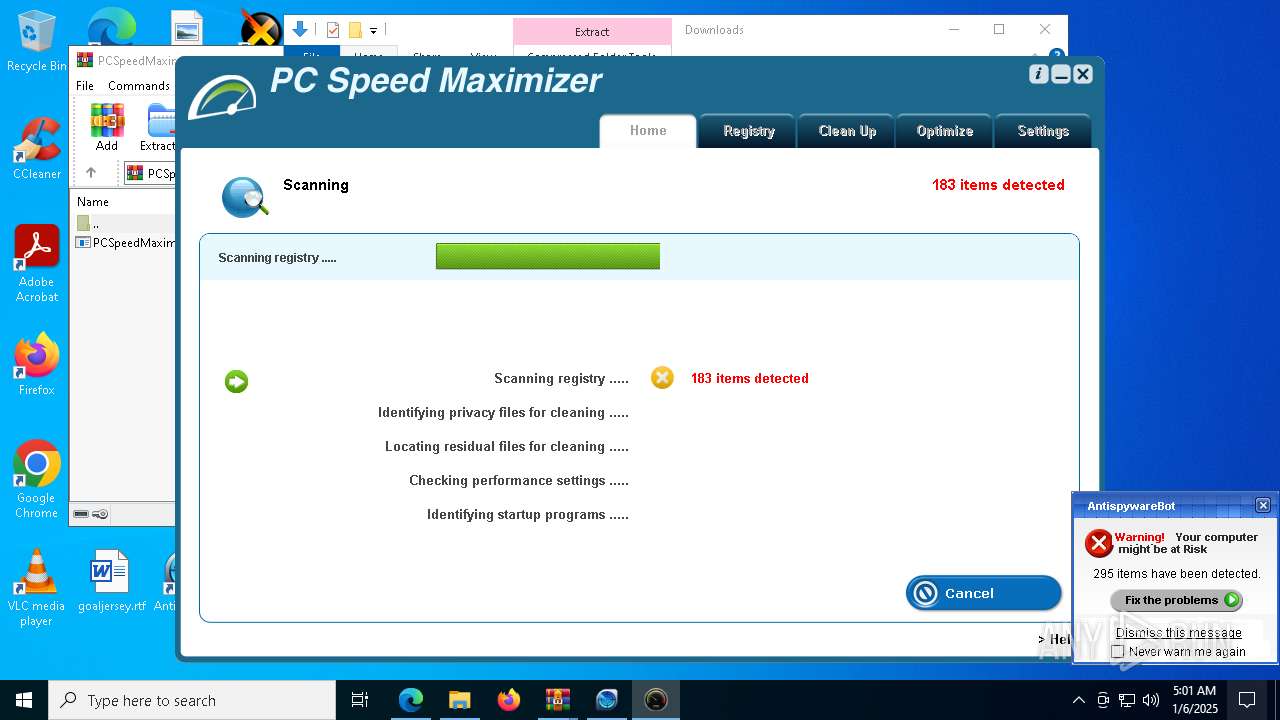Screen dimensions: 1280x720
Task: Open Task View from the taskbar
Action: coord(360,700)
